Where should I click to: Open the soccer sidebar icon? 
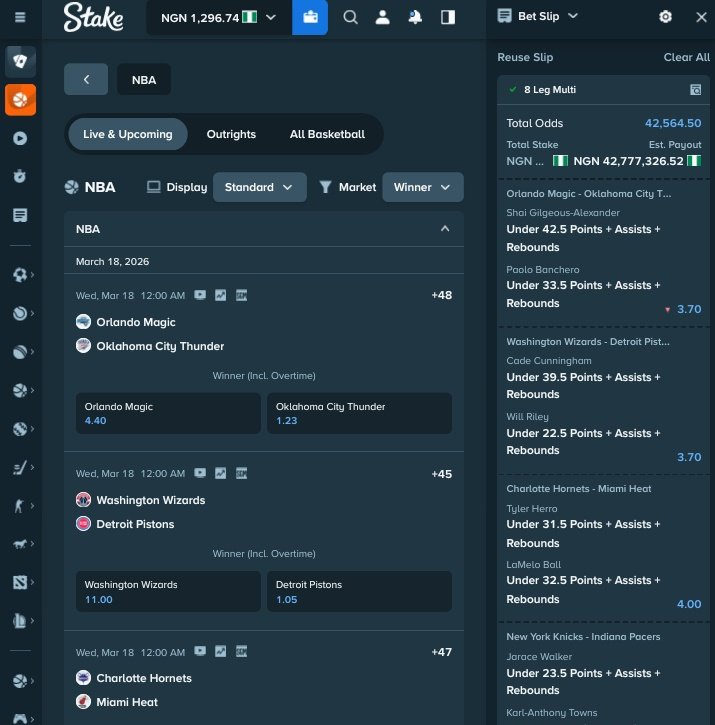point(19,275)
